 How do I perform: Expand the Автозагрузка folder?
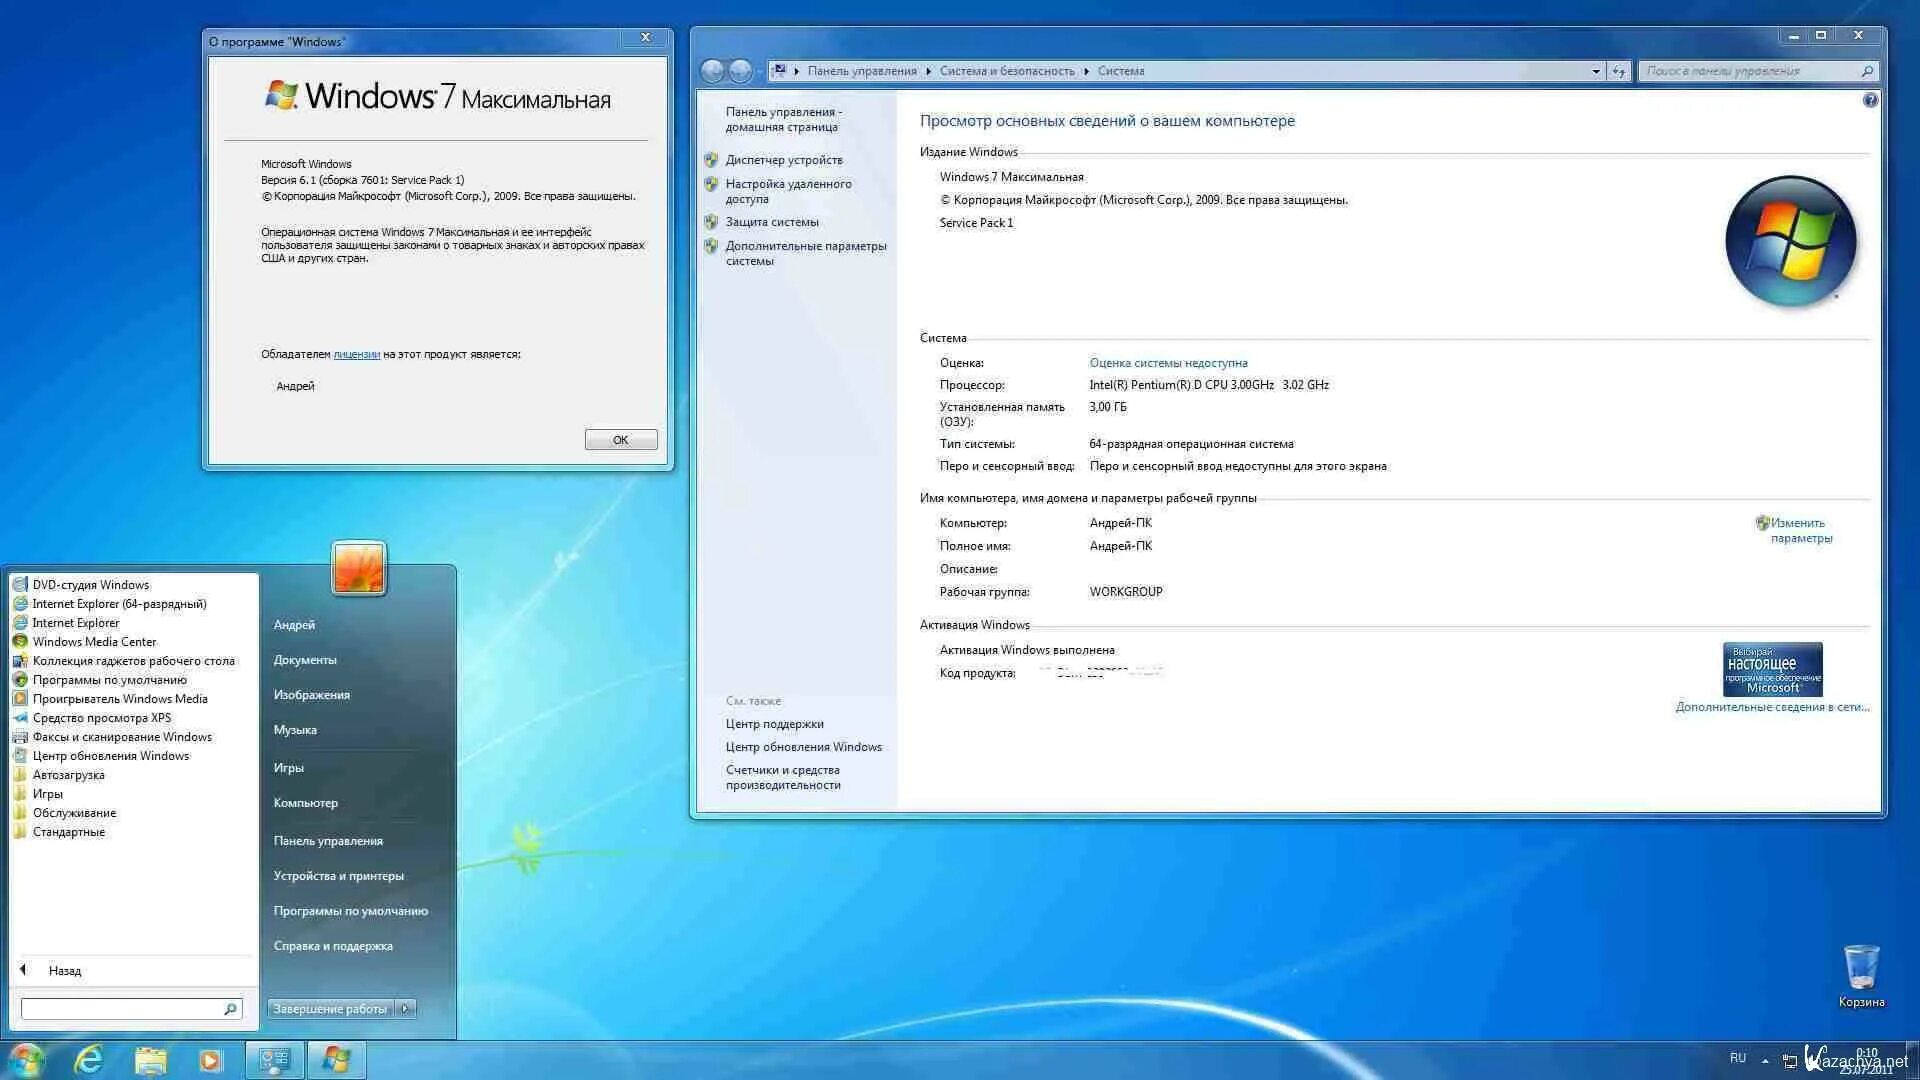[x=68, y=775]
